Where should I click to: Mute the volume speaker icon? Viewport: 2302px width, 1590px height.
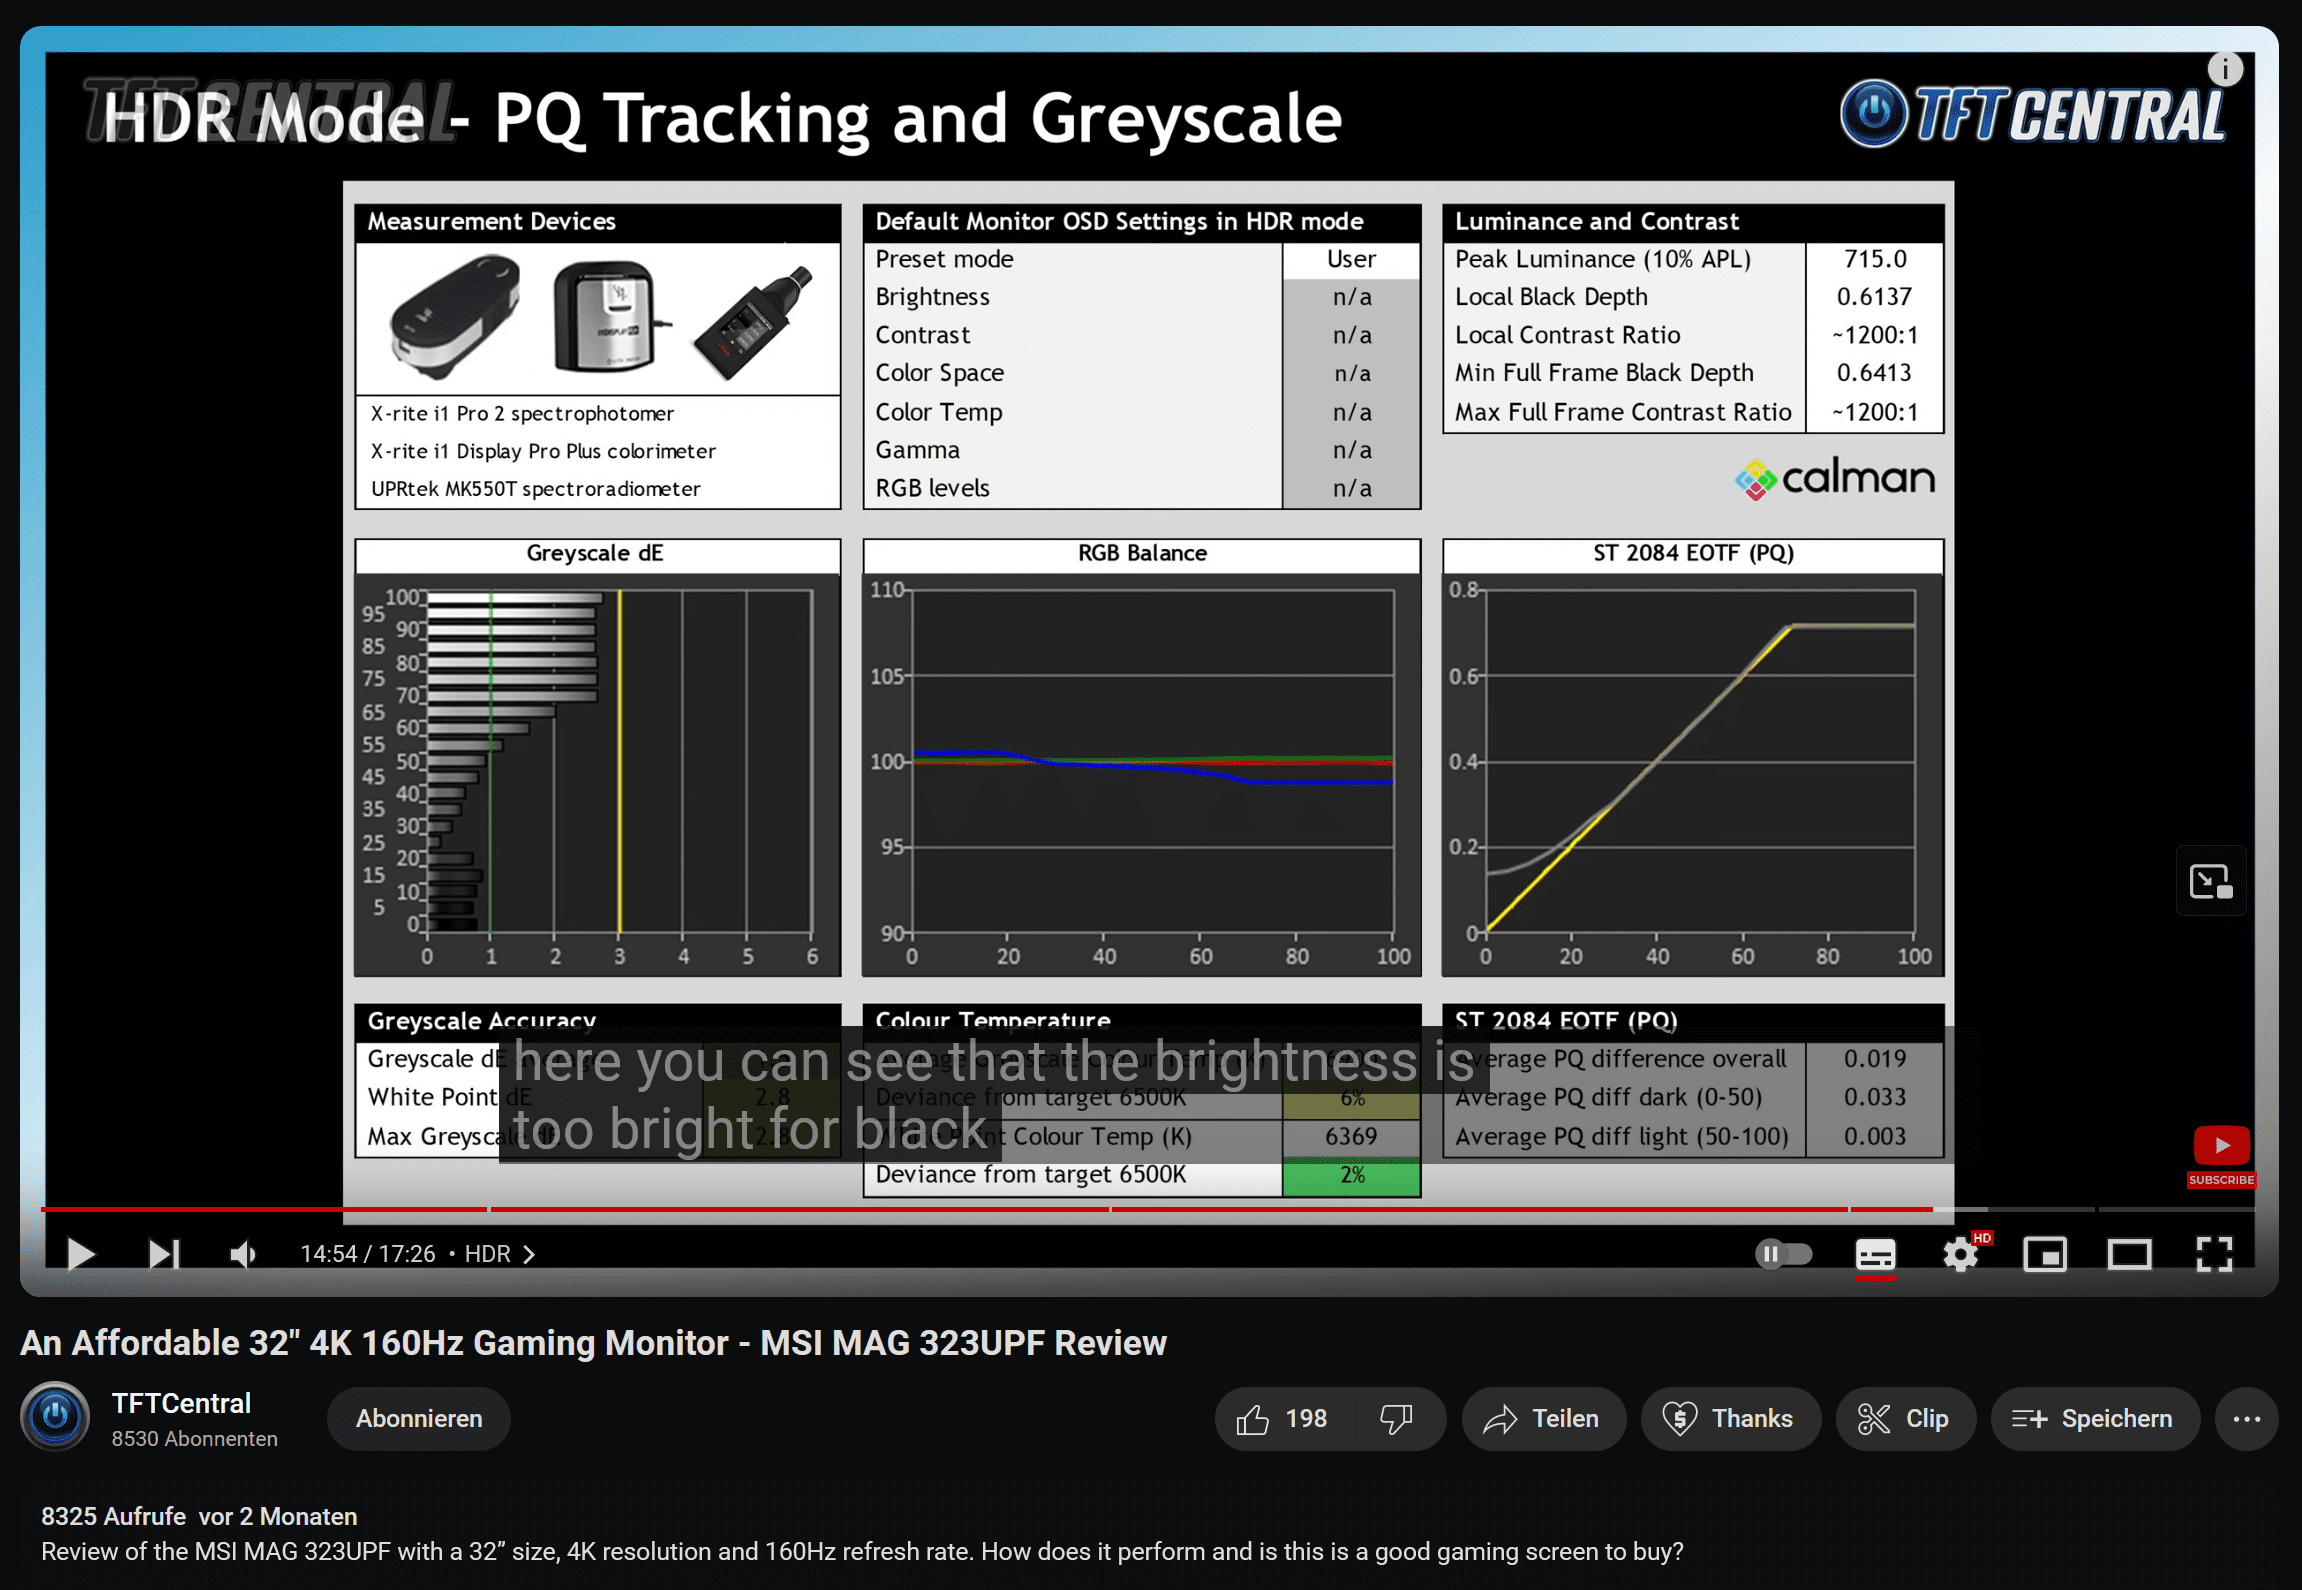(x=244, y=1254)
